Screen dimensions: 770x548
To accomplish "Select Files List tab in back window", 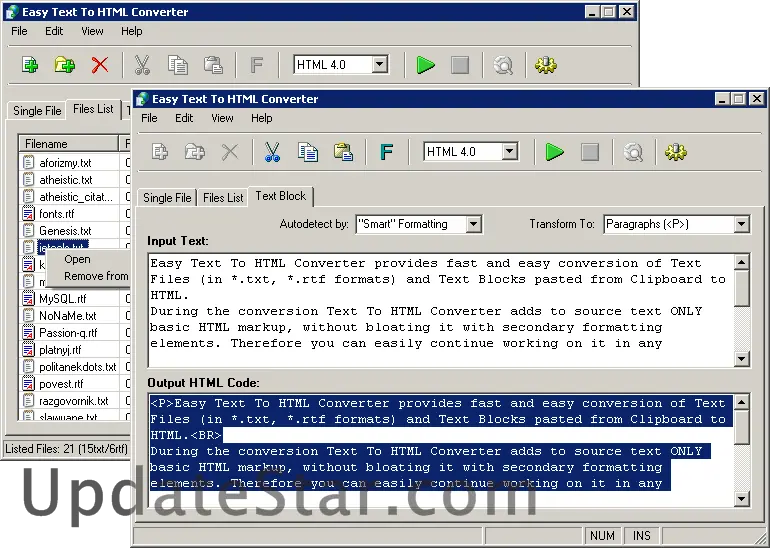I will 93,109.
